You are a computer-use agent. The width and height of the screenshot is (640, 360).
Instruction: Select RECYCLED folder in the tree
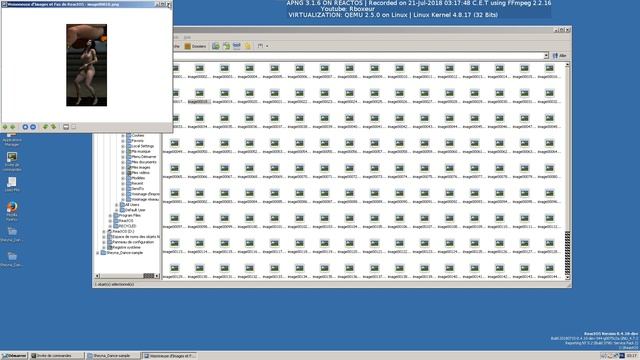[x=127, y=226]
